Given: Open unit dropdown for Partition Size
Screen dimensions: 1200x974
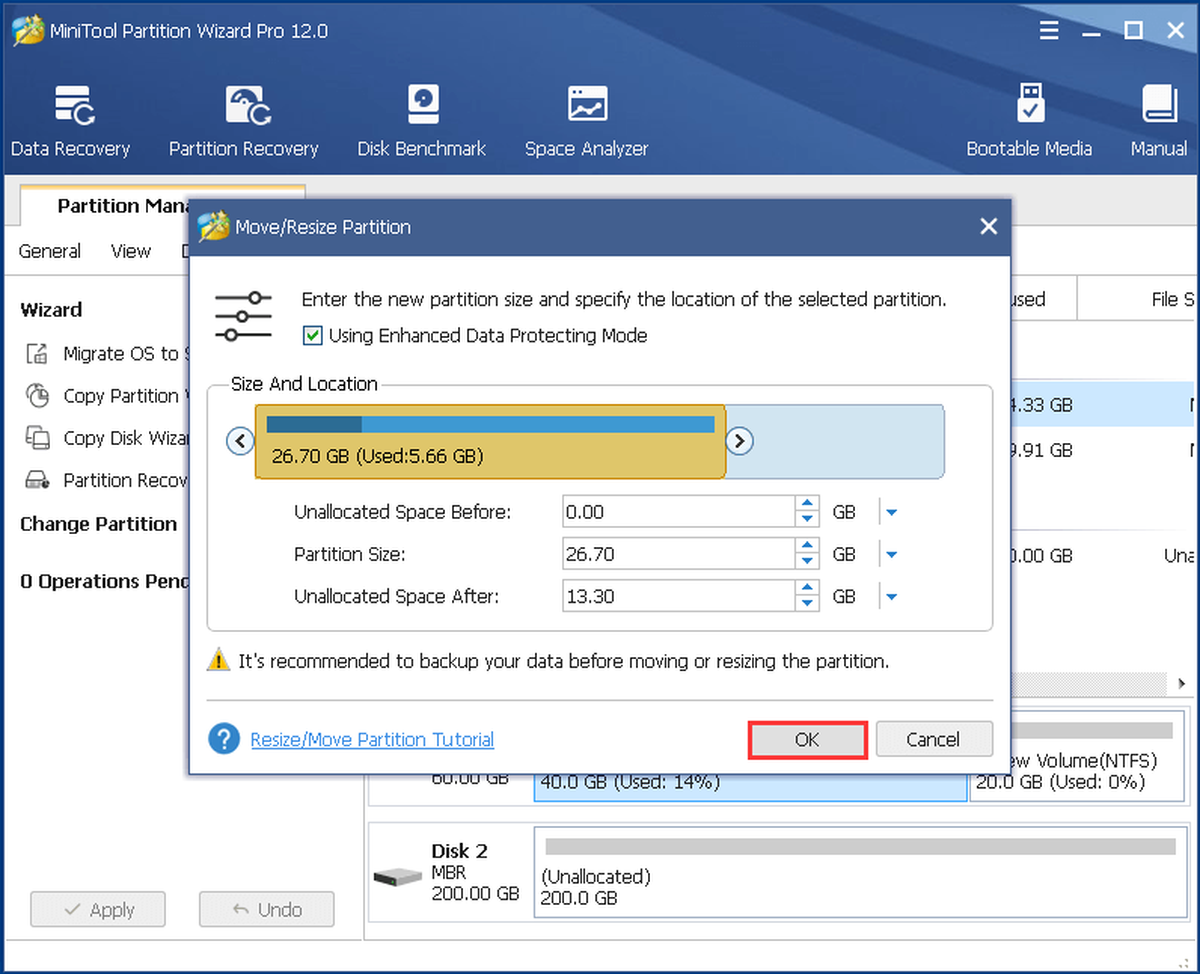Looking at the screenshot, I should [892, 554].
